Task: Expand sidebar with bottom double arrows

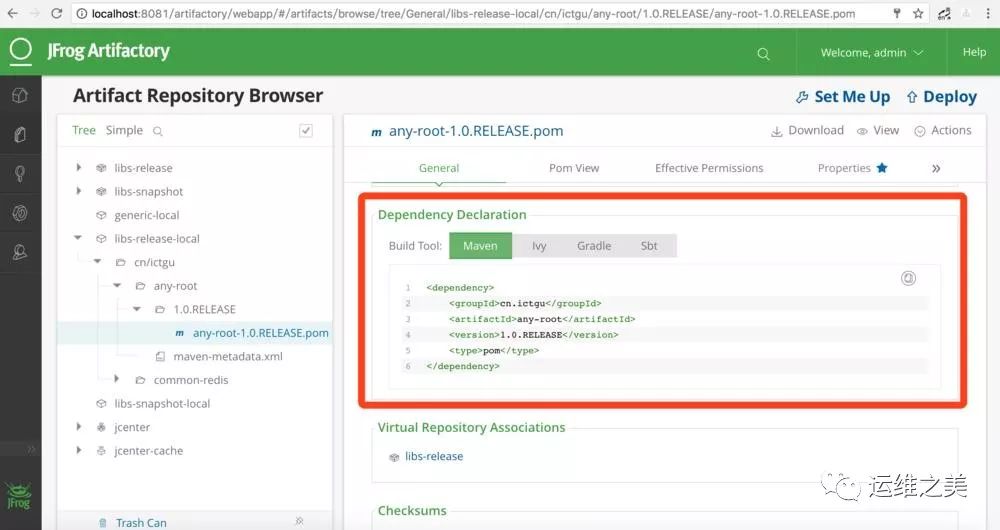Action: click(31, 450)
